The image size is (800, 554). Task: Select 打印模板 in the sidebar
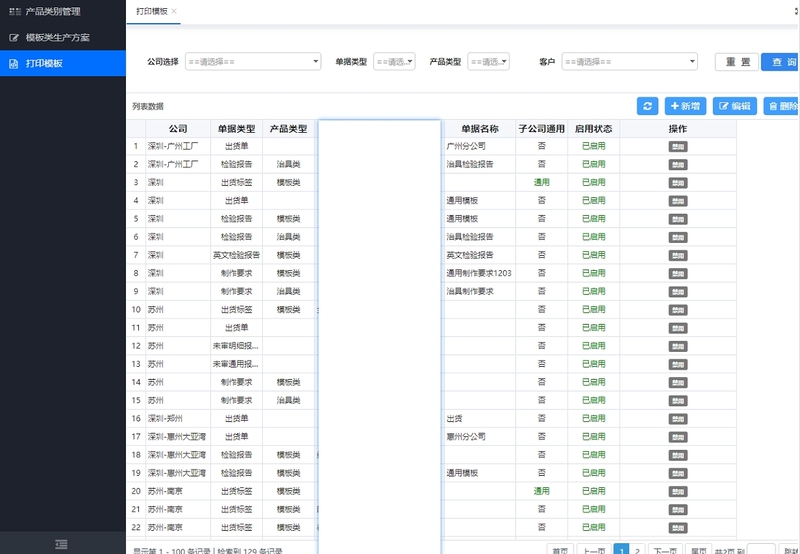pos(62,63)
